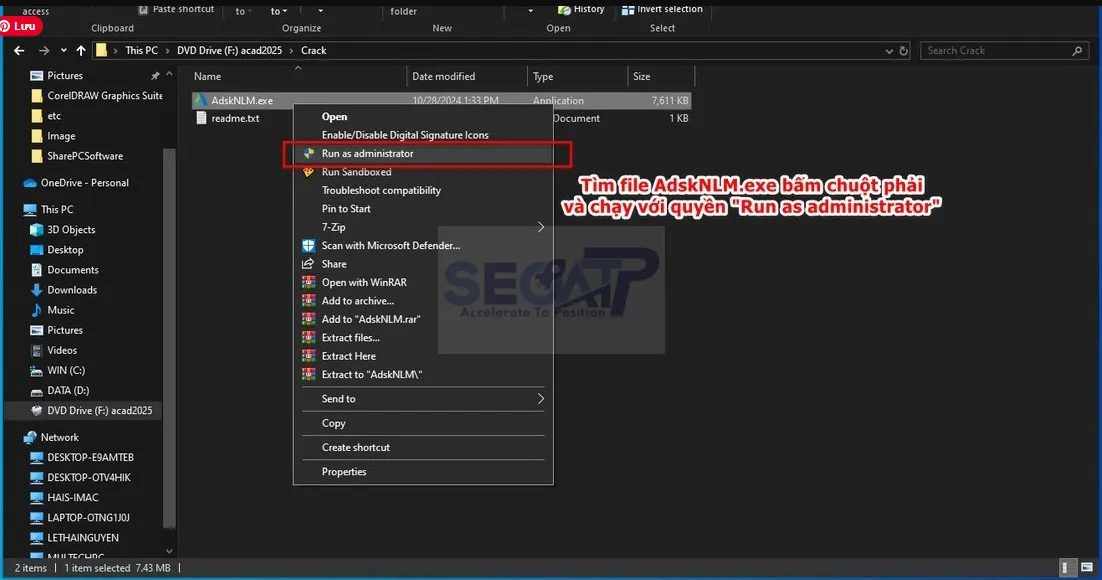The height and width of the screenshot is (580, 1102).
Task: Click the back navigation arrow
Action: coord(18,50)
